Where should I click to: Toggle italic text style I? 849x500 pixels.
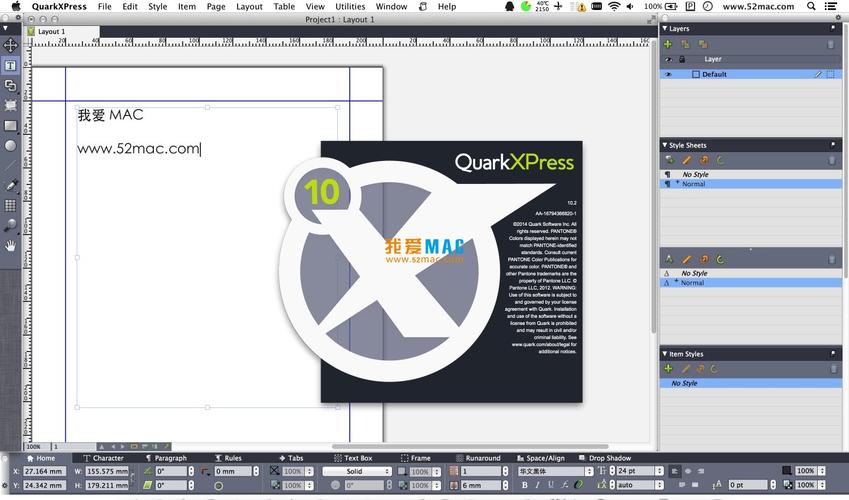(537, 485)
